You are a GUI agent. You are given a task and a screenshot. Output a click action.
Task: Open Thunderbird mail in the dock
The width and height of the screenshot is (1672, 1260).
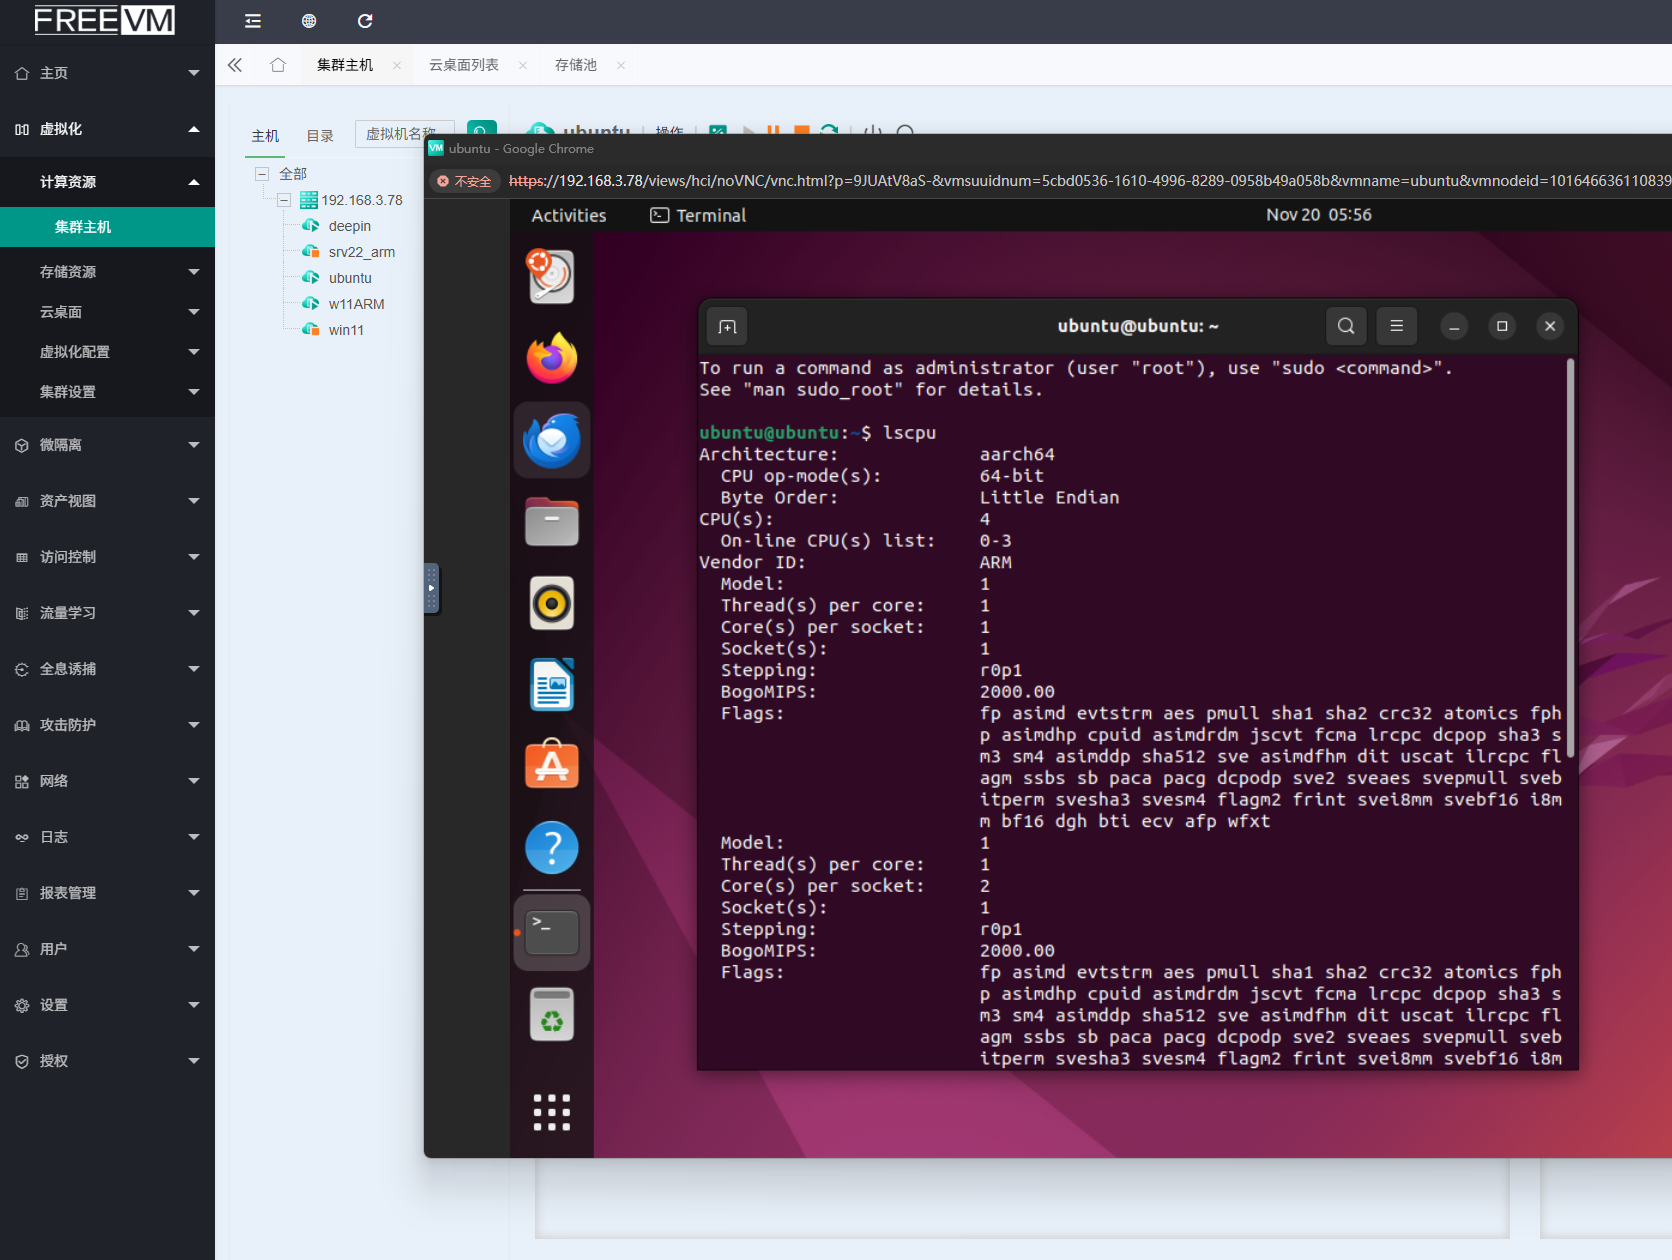[552, 441]
